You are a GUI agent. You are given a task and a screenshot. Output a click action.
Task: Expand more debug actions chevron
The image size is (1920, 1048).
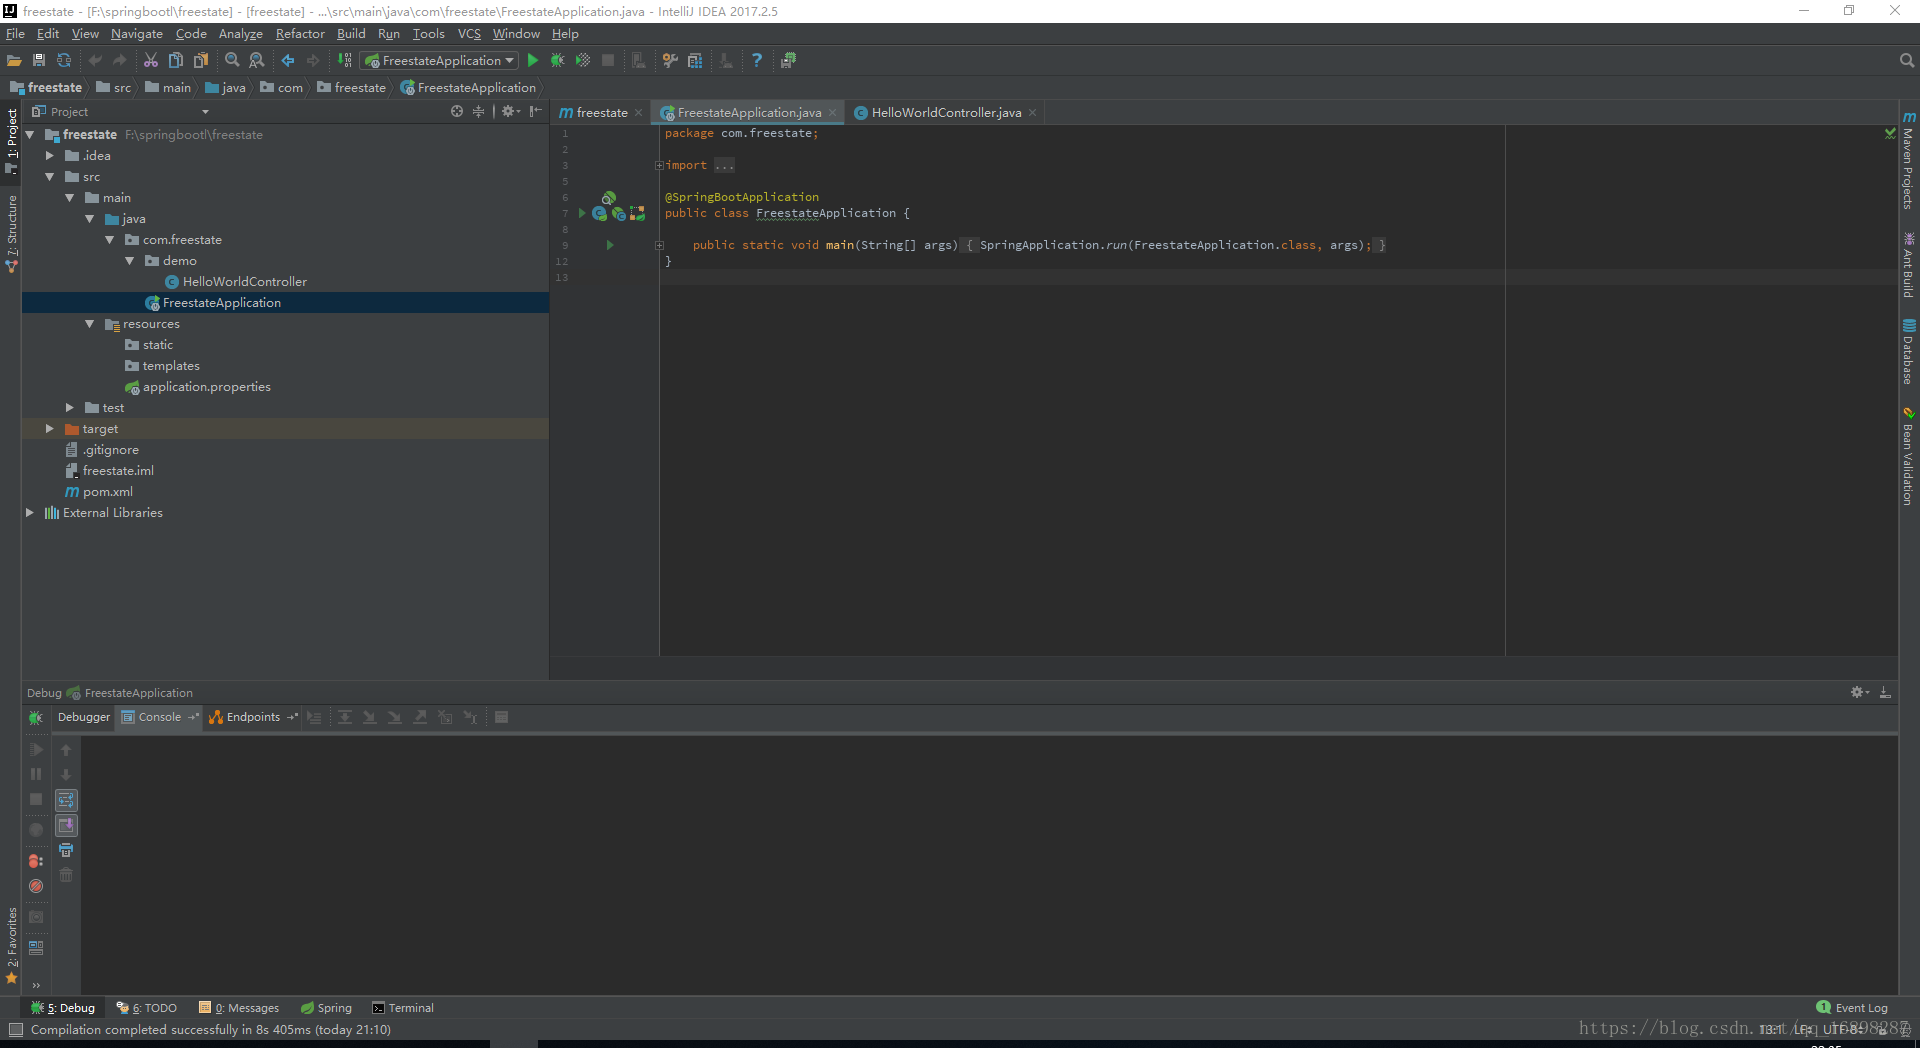click(36, 985)
